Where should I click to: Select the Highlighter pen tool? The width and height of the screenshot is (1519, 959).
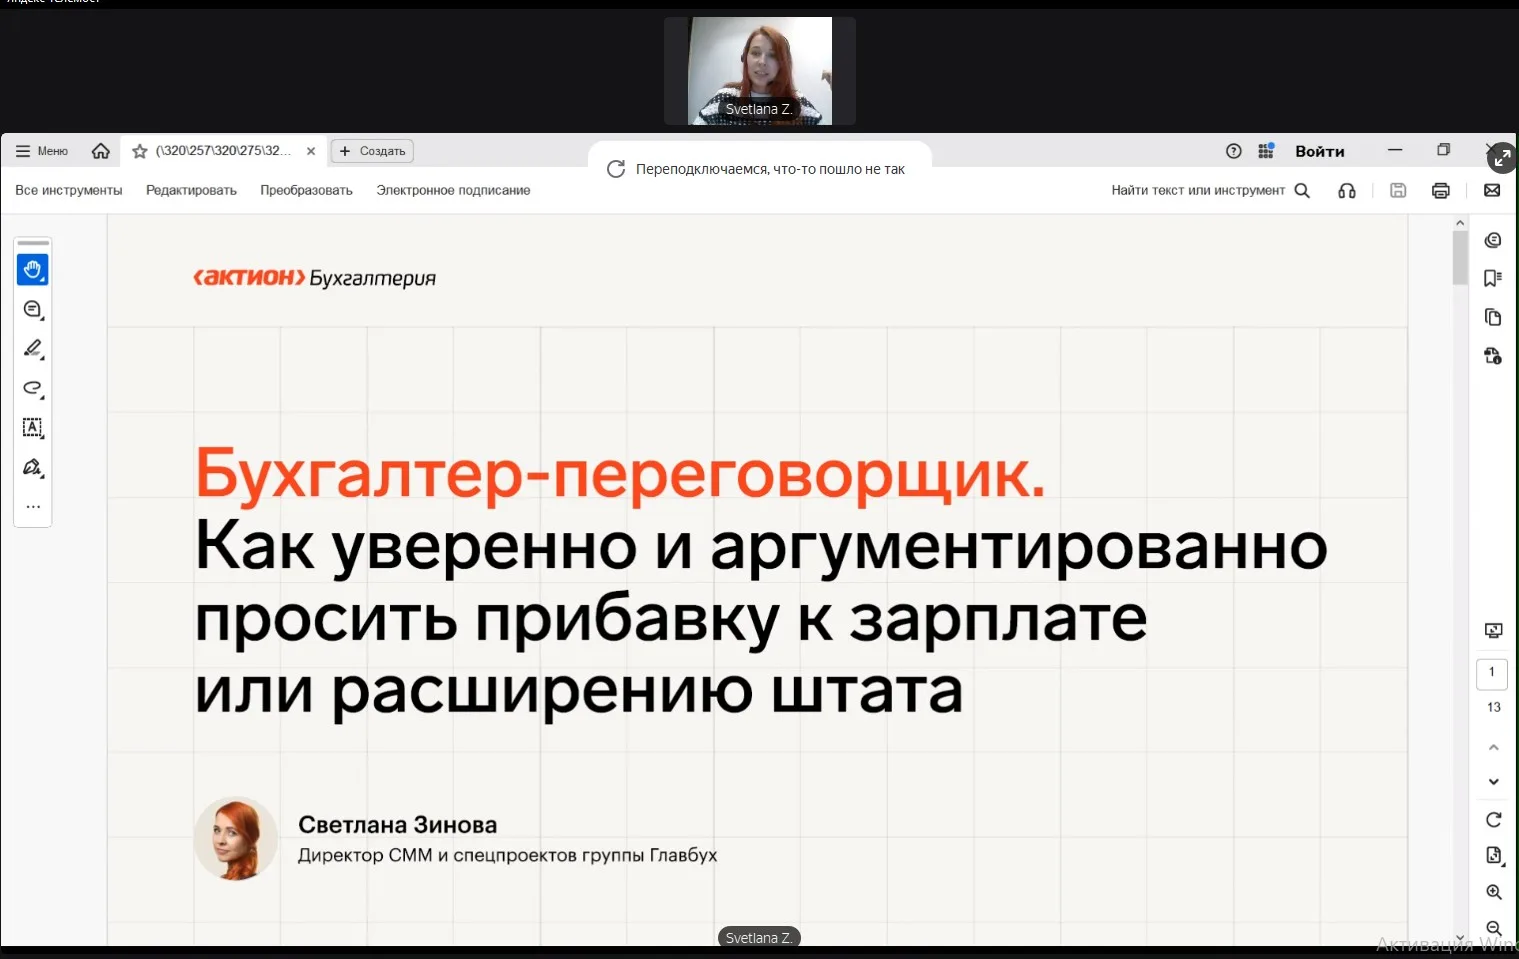pyautogui.click(x=33, y=349)
